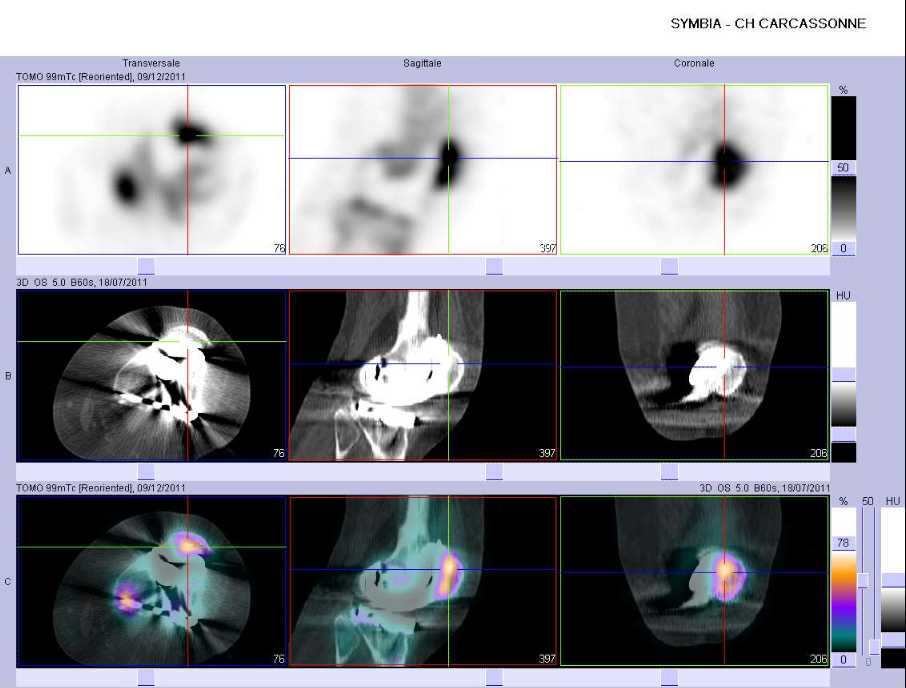Click the row C right-side 3D OS 5.0 B60s label
The width and height of the screenshot is (906, 688).
[x=764, y=488]
